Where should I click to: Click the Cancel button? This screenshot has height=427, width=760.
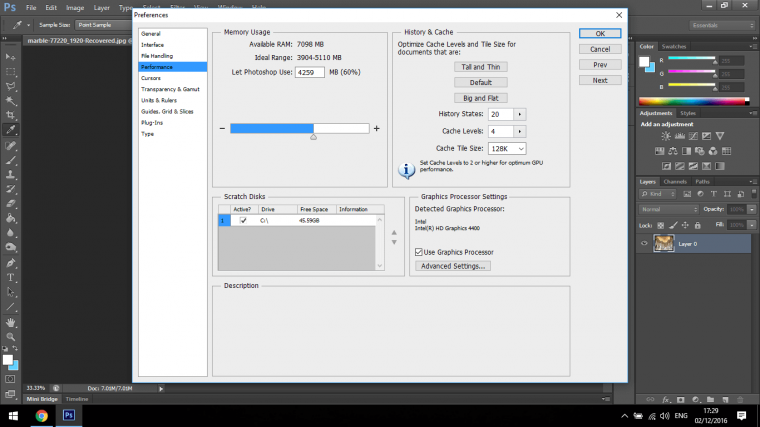click(x=600, y=49)
